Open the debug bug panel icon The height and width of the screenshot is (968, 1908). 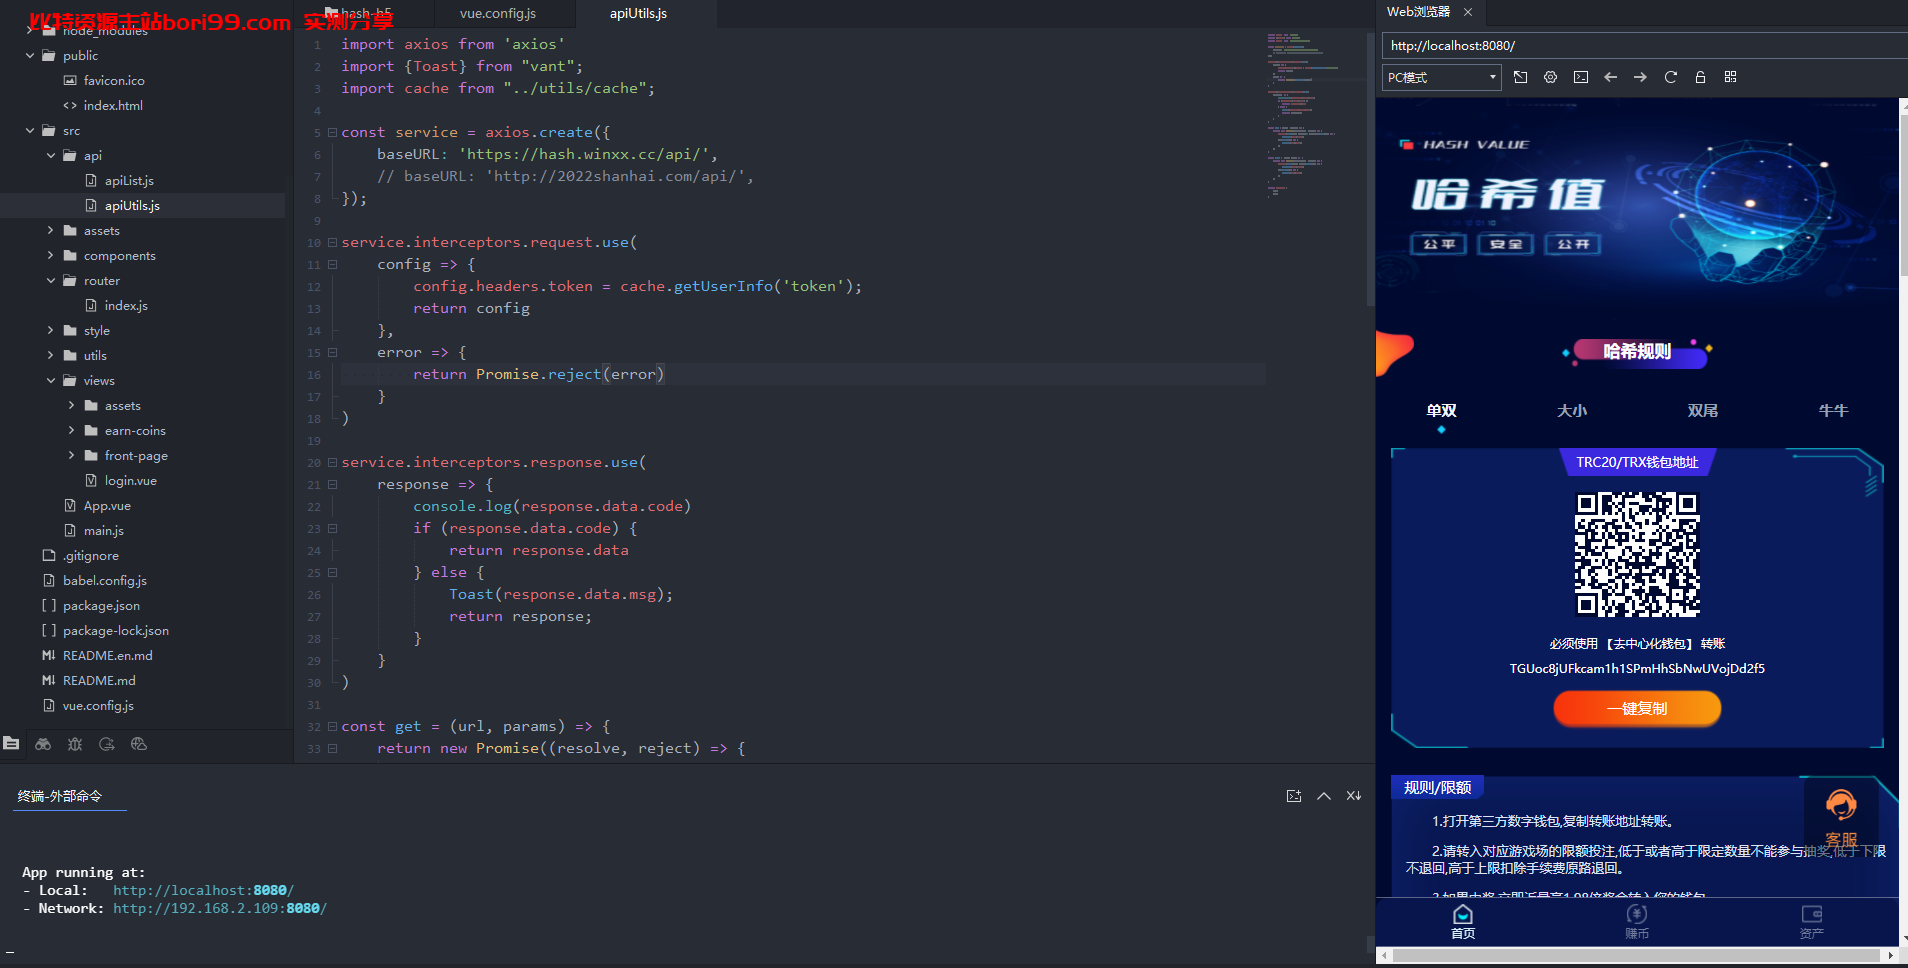tap(75, 744)
